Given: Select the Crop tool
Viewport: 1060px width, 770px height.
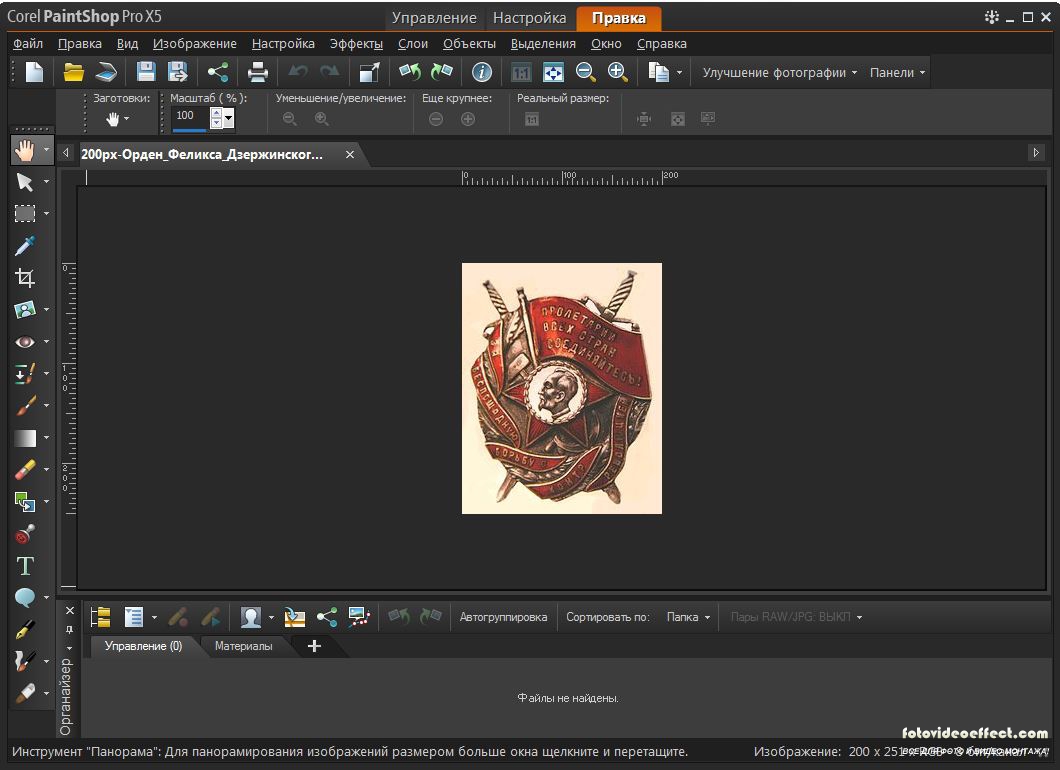Looking at the screenshot, I should [x=25, y=277].
